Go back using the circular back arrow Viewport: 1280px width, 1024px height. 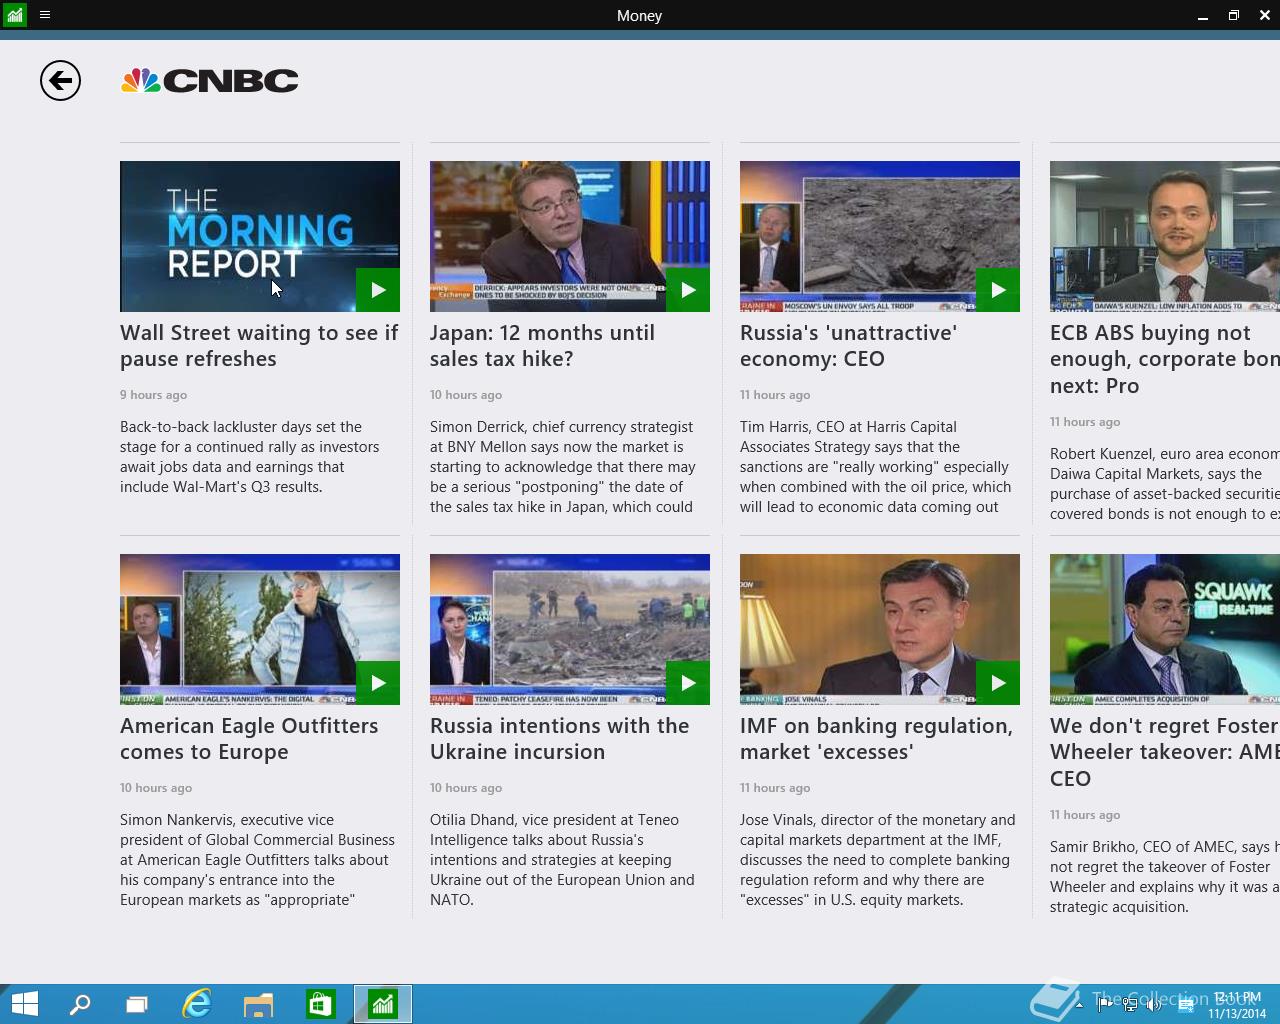pos(60,81)
